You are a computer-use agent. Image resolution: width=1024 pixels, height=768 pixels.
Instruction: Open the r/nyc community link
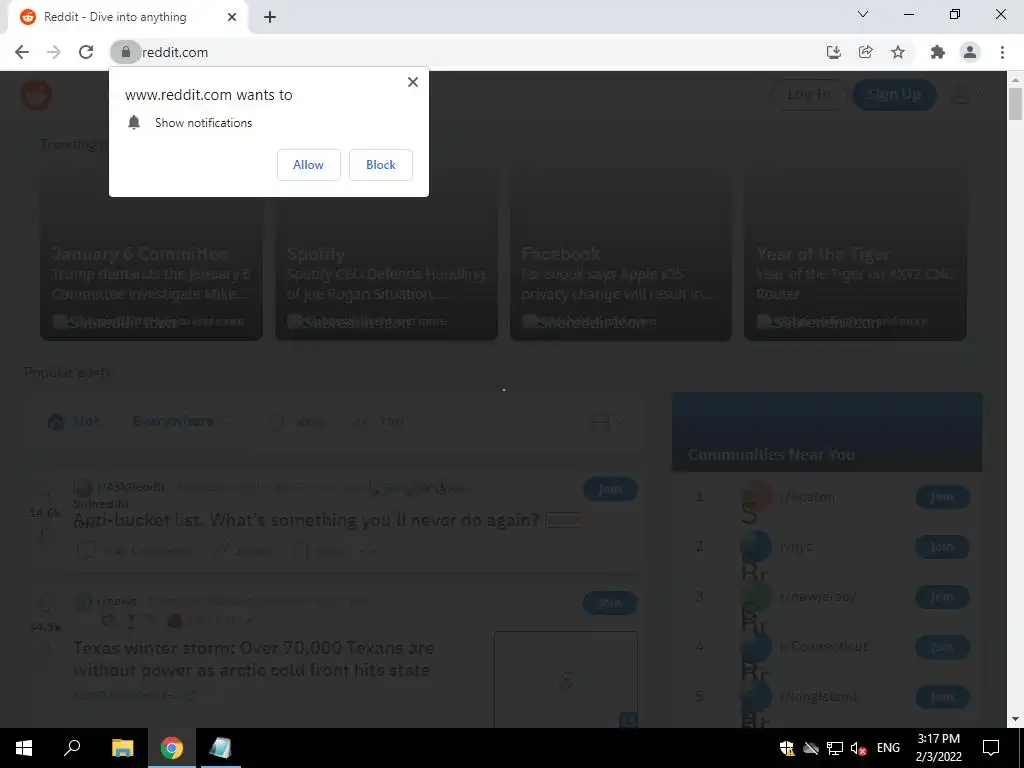[x=797, y=547]
